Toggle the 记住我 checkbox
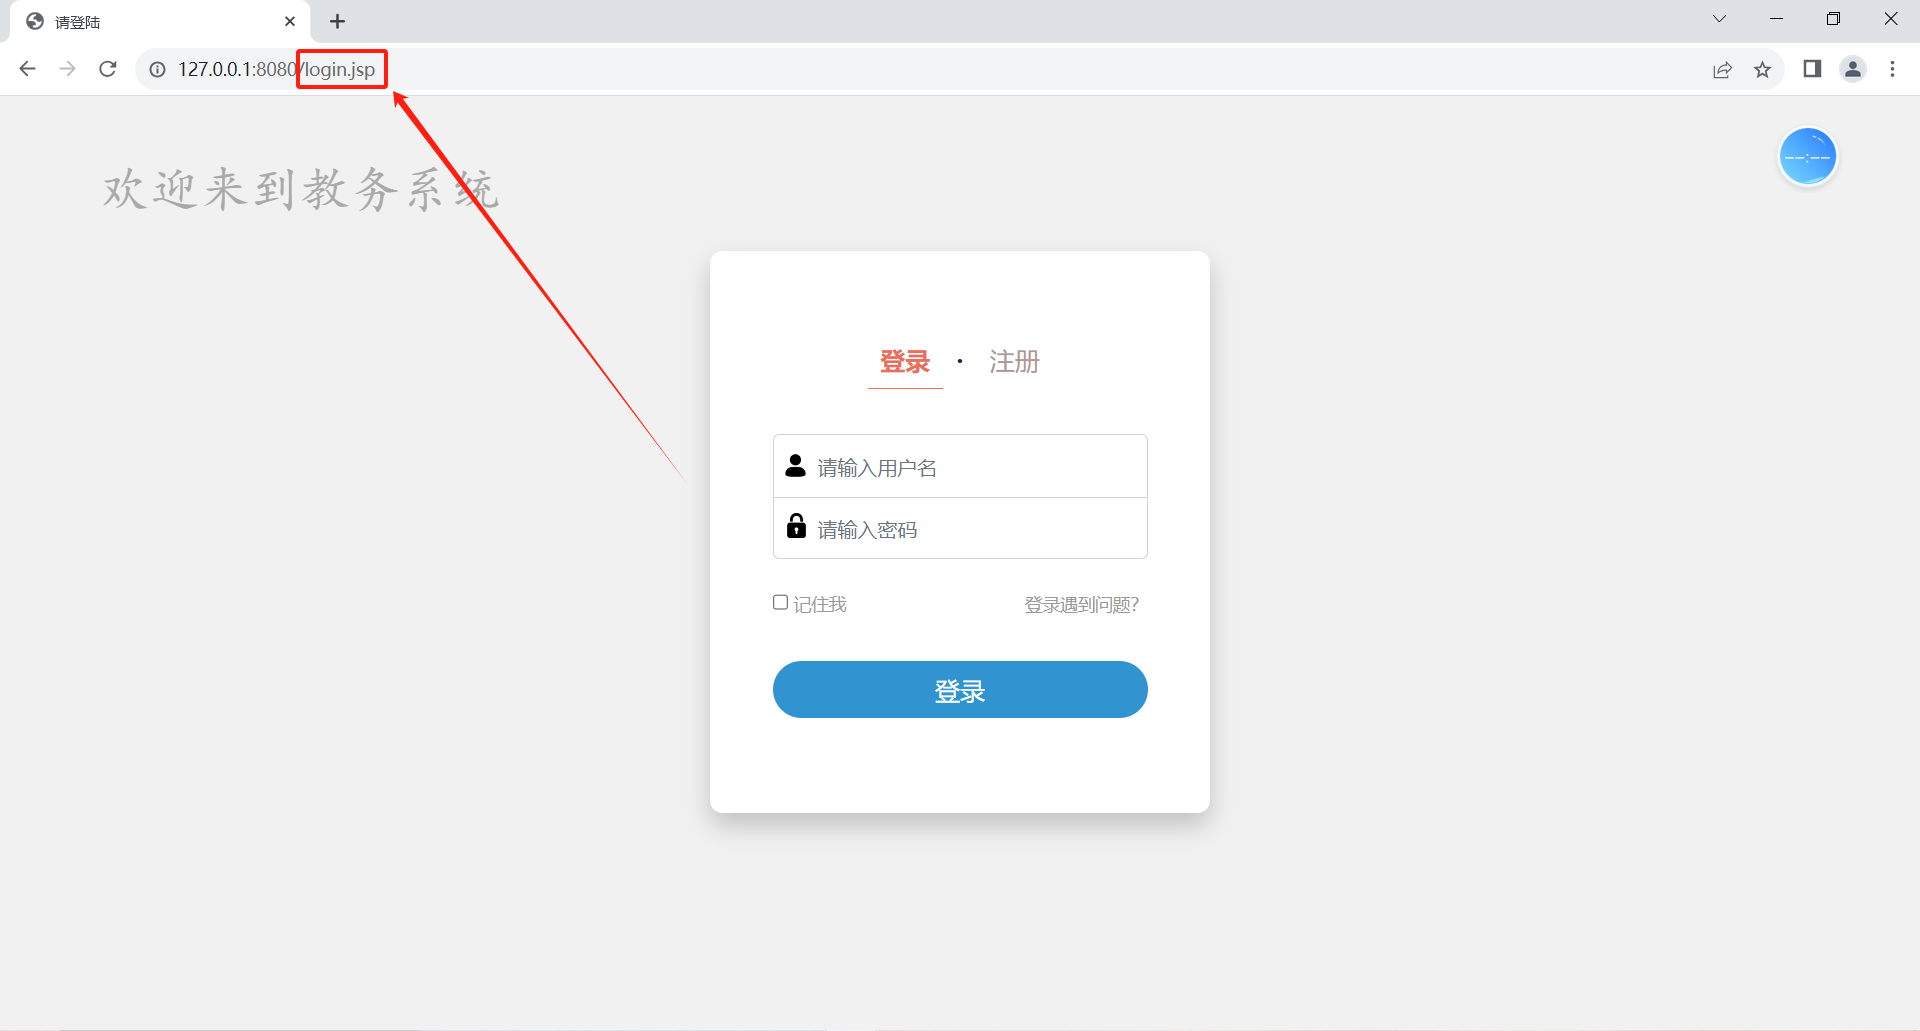The image size is (1920, 1031). click(780, 602)
